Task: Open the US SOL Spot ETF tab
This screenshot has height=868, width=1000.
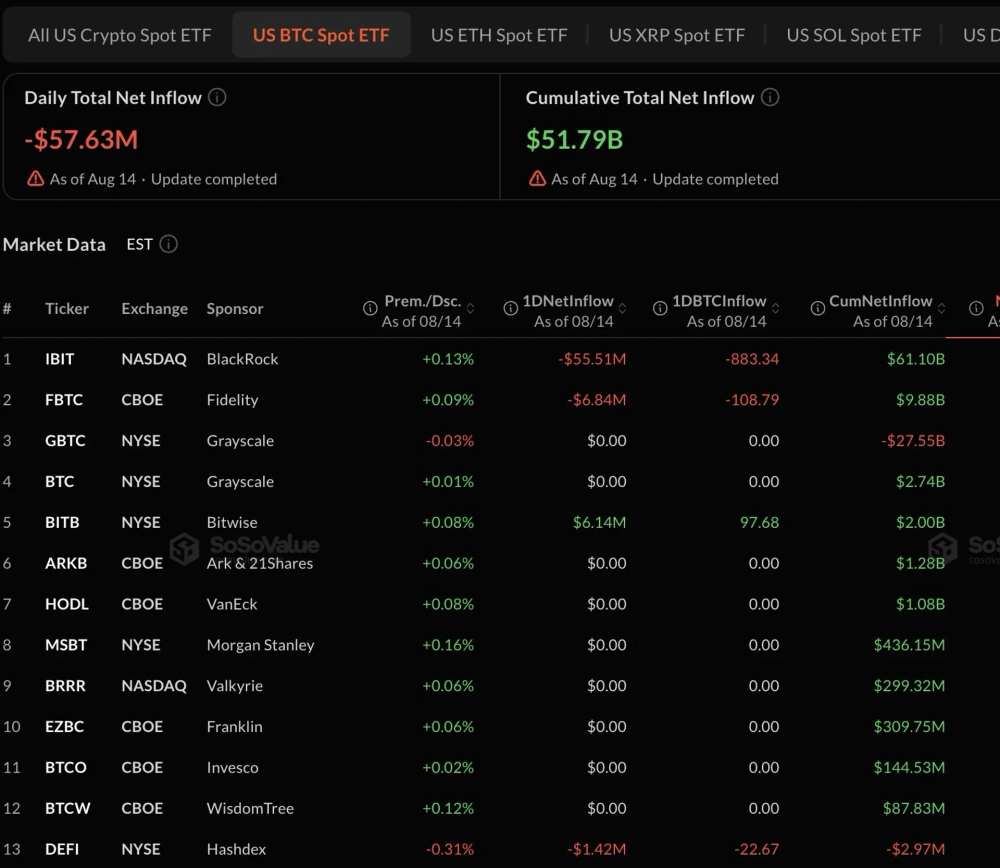Action: click(854, 35)
